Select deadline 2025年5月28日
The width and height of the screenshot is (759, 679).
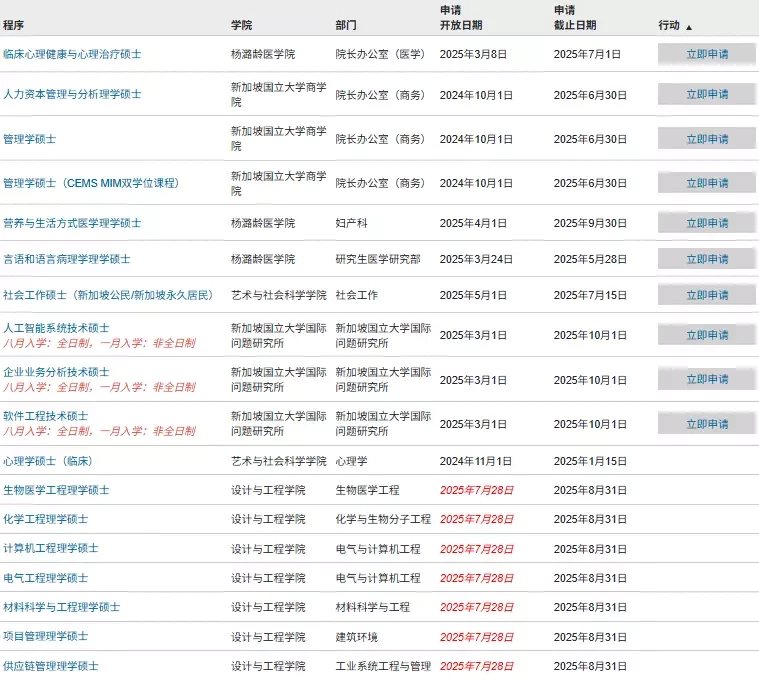(590, 259)
